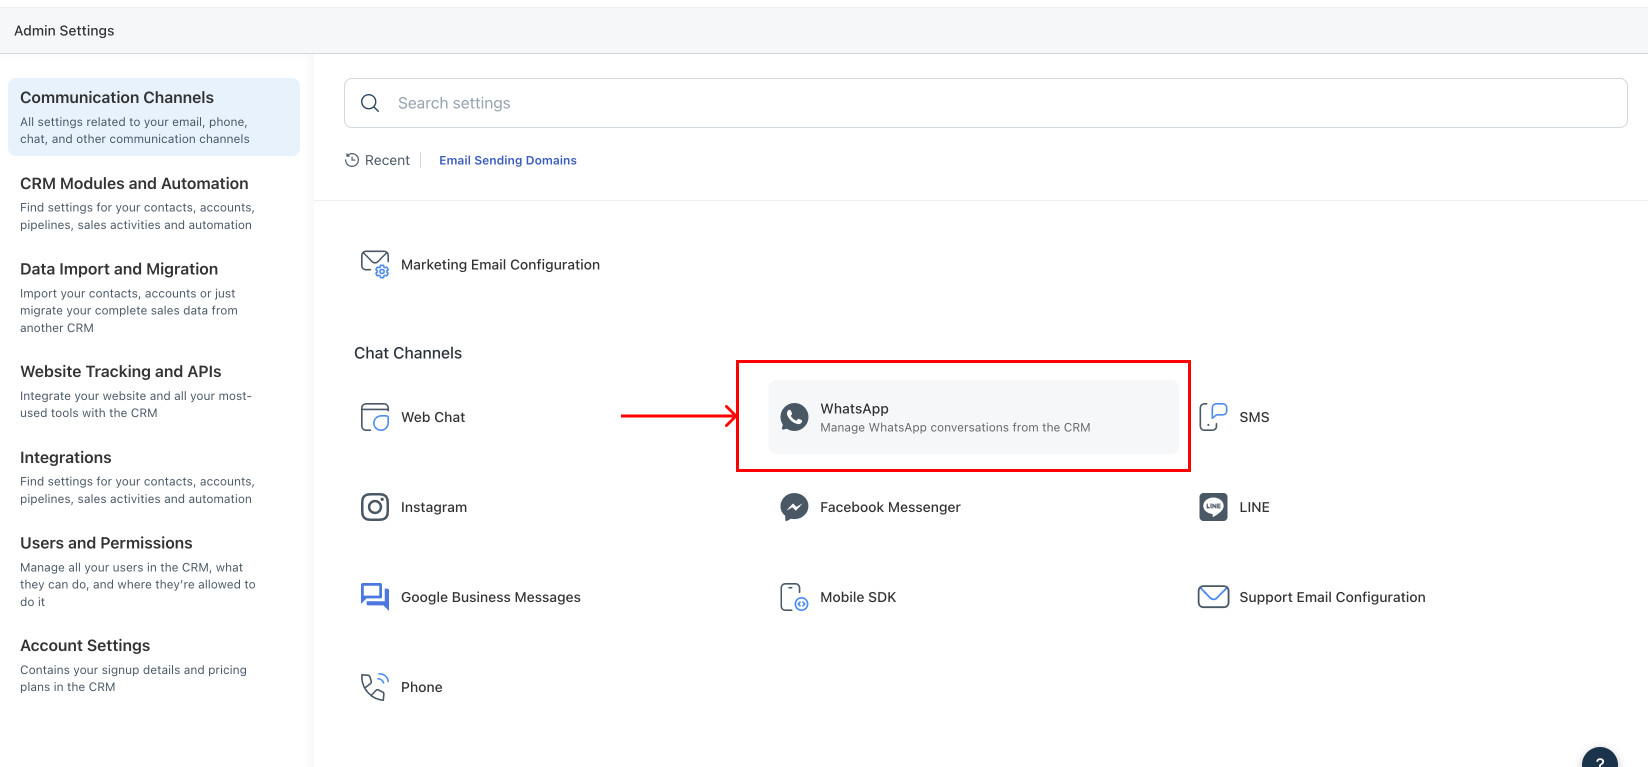The image size is (1648, 767).
Task: Click the WhatsApp phone bubble icon
Action: [x=794, y=417]
